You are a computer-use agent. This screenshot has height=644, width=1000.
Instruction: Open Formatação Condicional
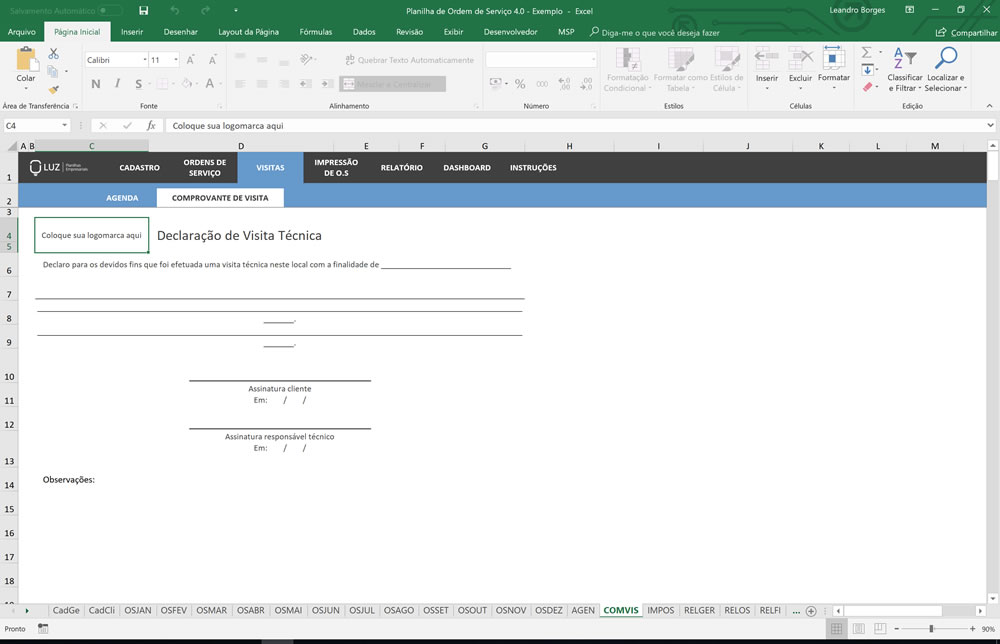pyautogui.click(x=627, y=70)
